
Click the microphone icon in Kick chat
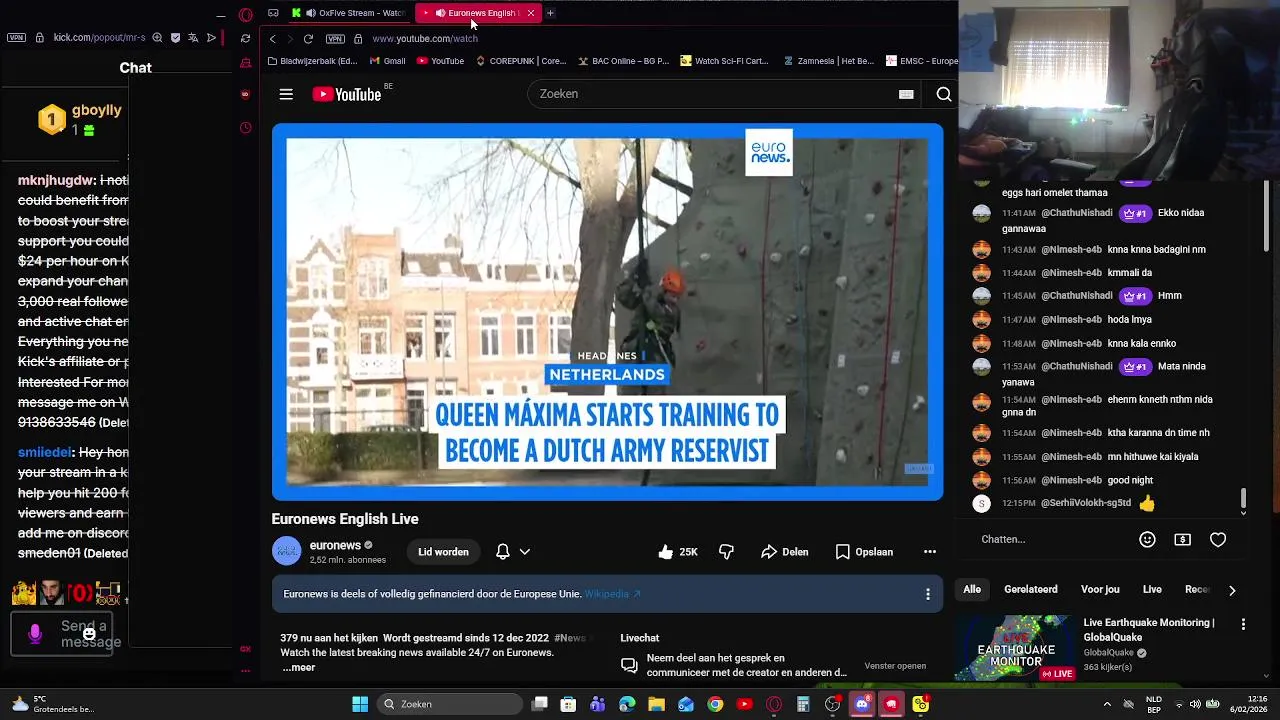35,634
